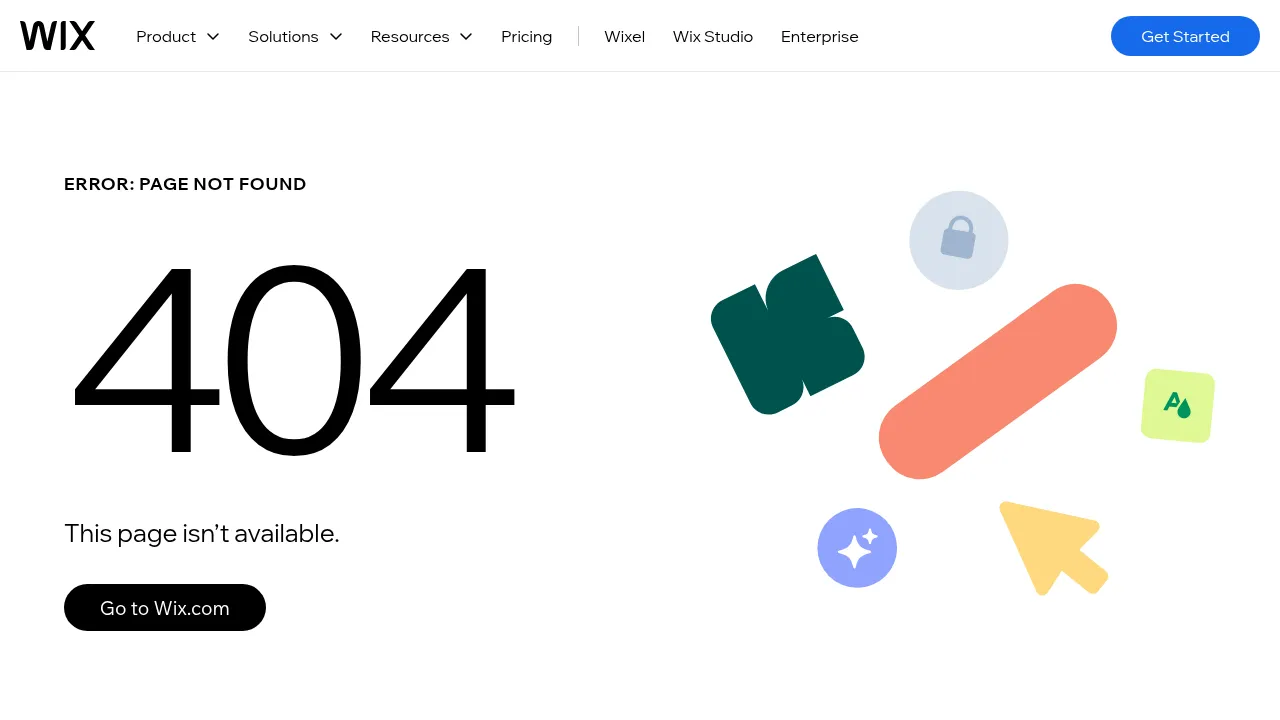Expand the Resources dropdown chevron
The height and width of the screenshot is (720, 1280).
coord(466,37)
